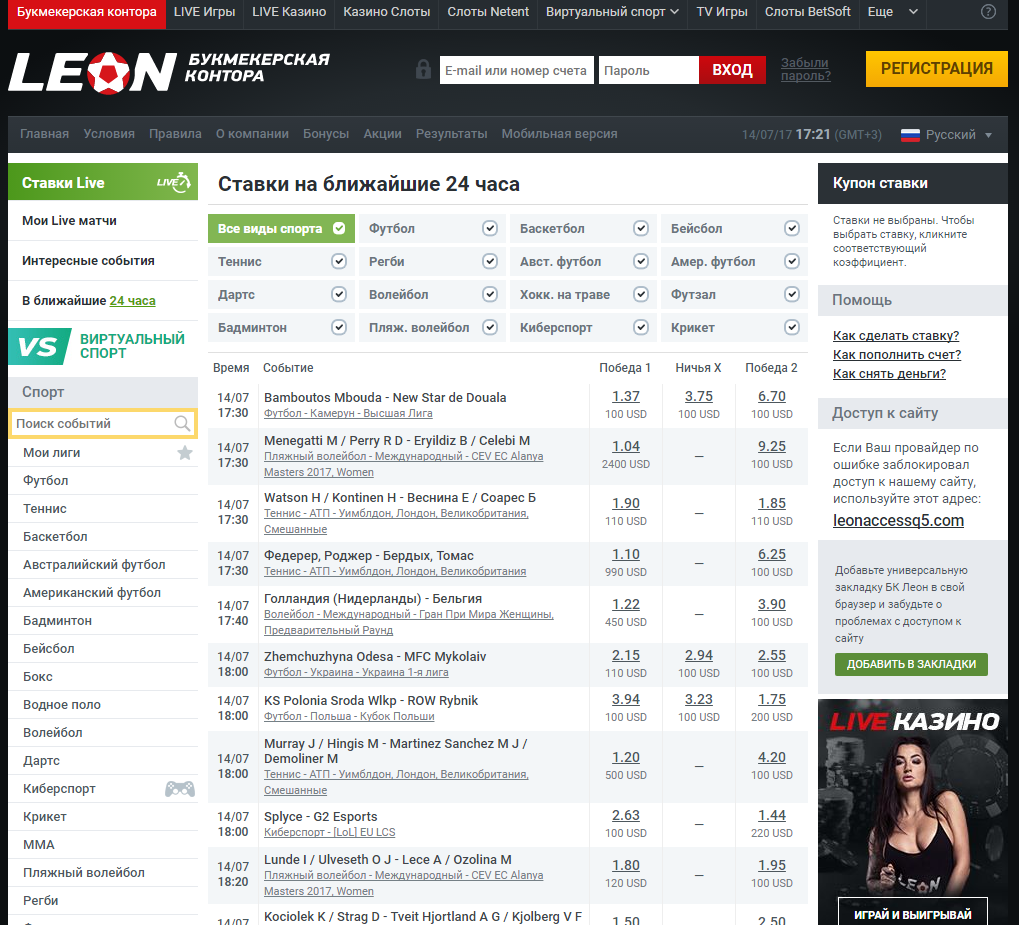This screenshot has height=925, width=1019.
Task: Toggle the Дартс filter checkbox
Action: tap(339, 294)
